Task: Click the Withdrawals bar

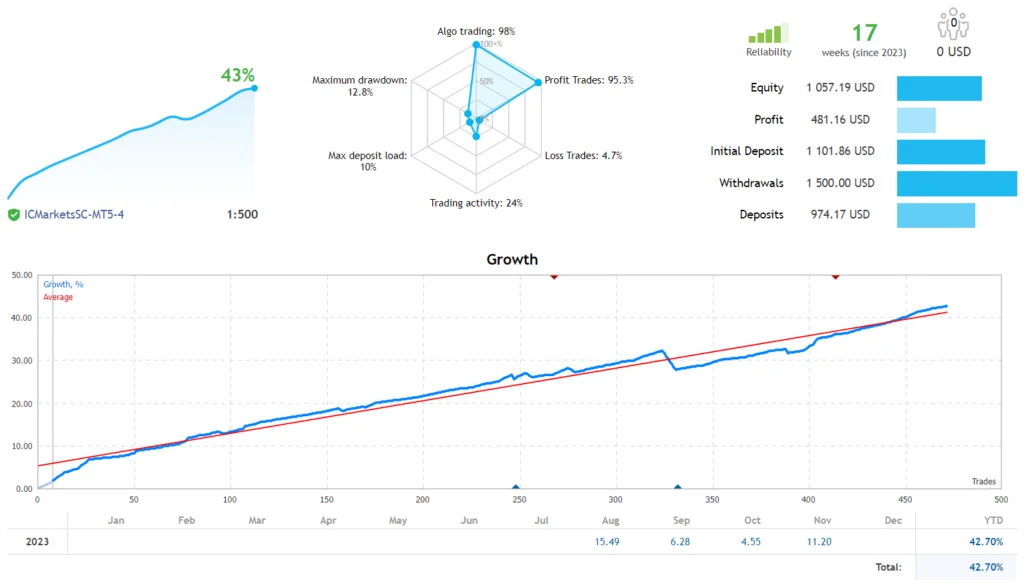Action: (x=956, y=183)
